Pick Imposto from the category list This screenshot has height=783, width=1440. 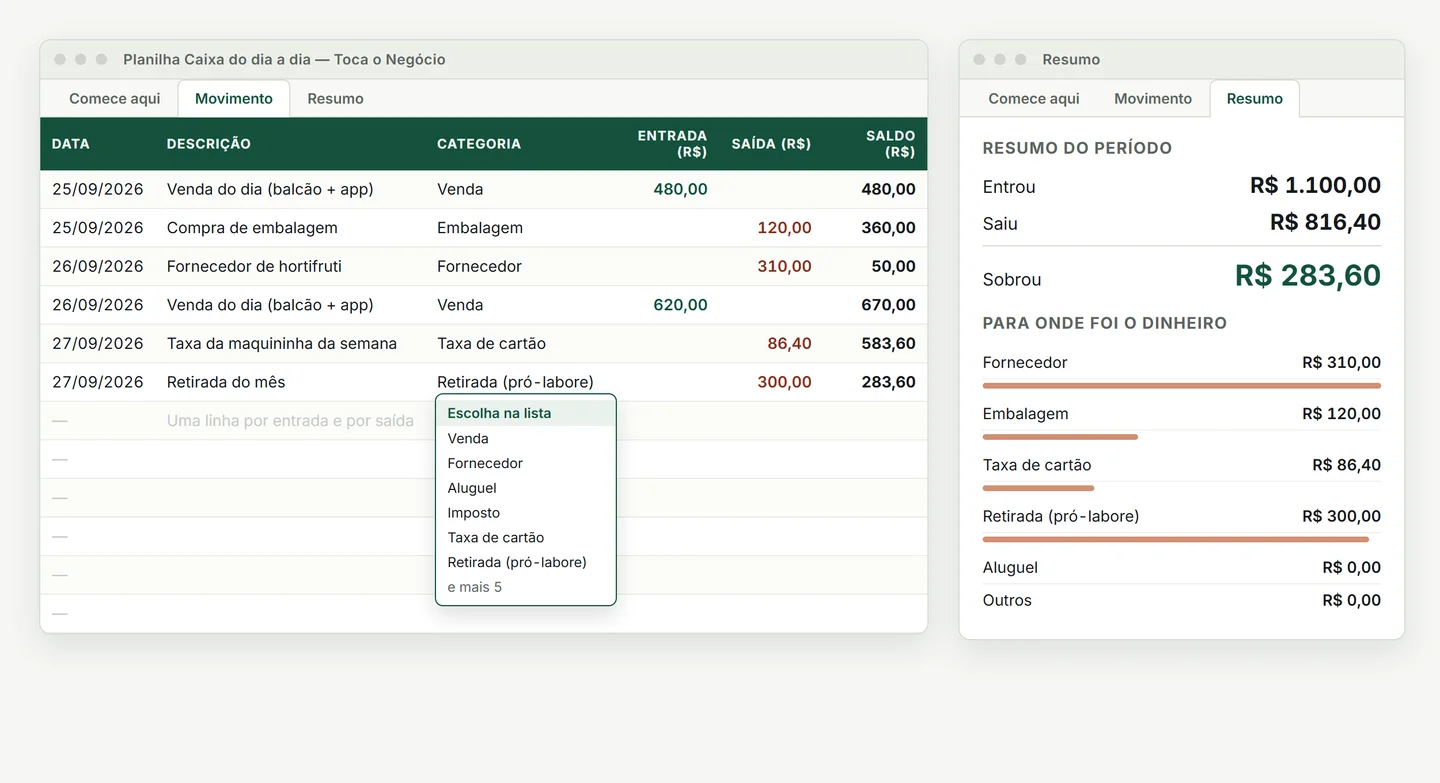point(526,512)
